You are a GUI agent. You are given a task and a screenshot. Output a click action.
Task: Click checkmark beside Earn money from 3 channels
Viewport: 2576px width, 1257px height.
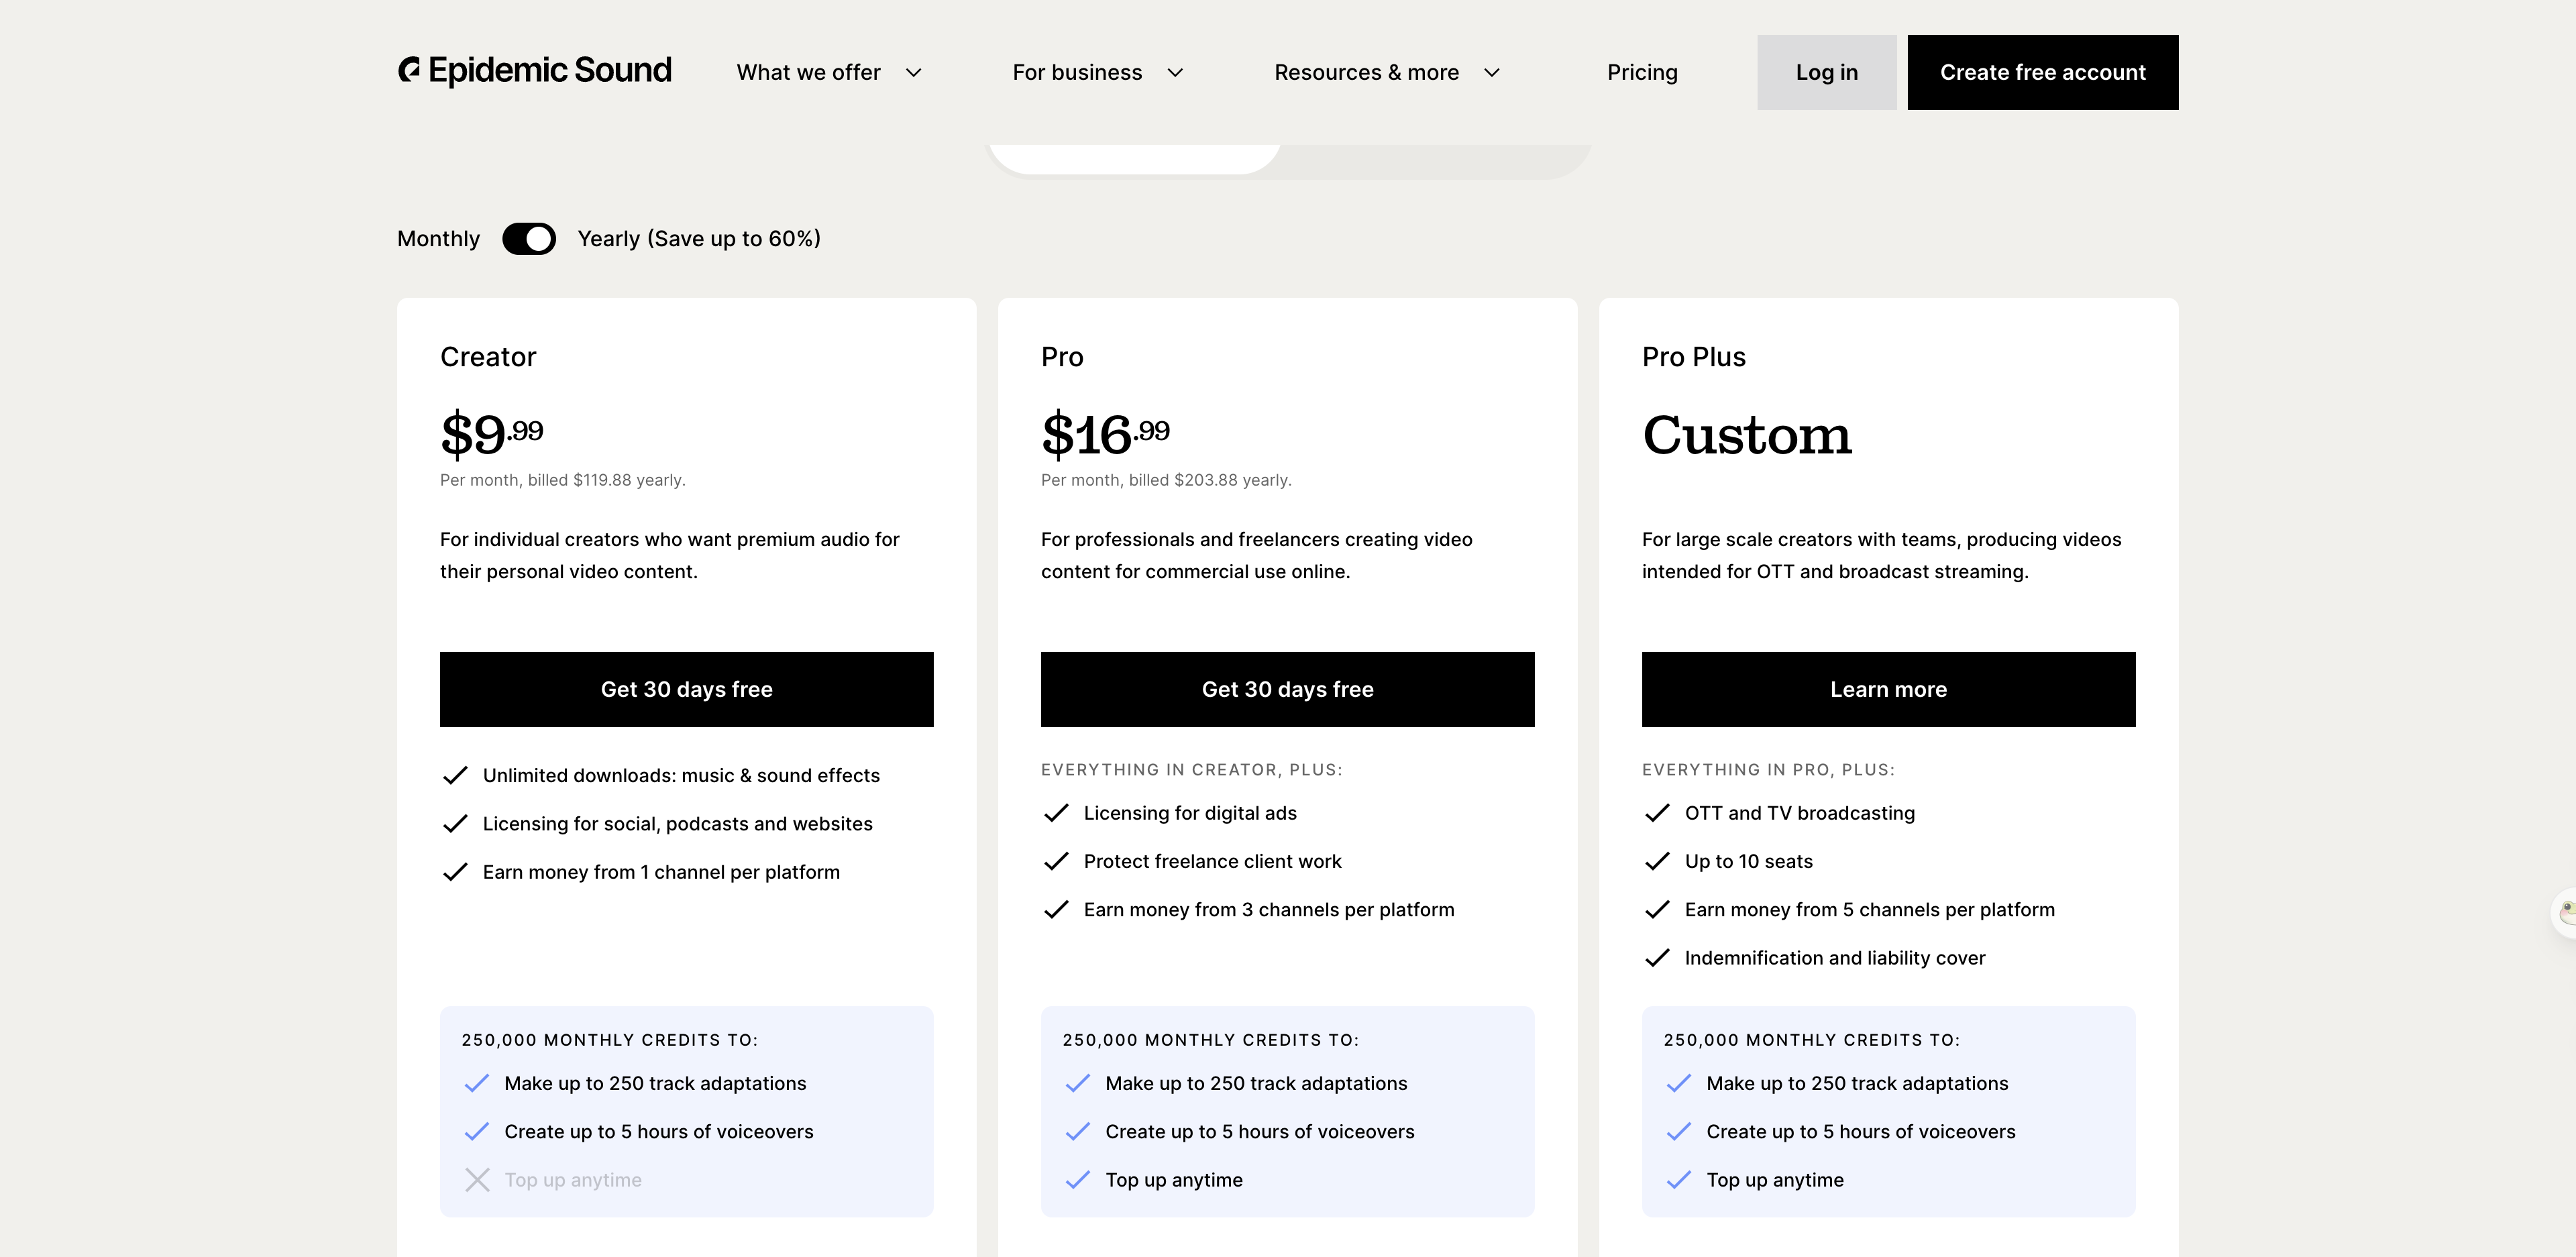tap(1056, 910)
